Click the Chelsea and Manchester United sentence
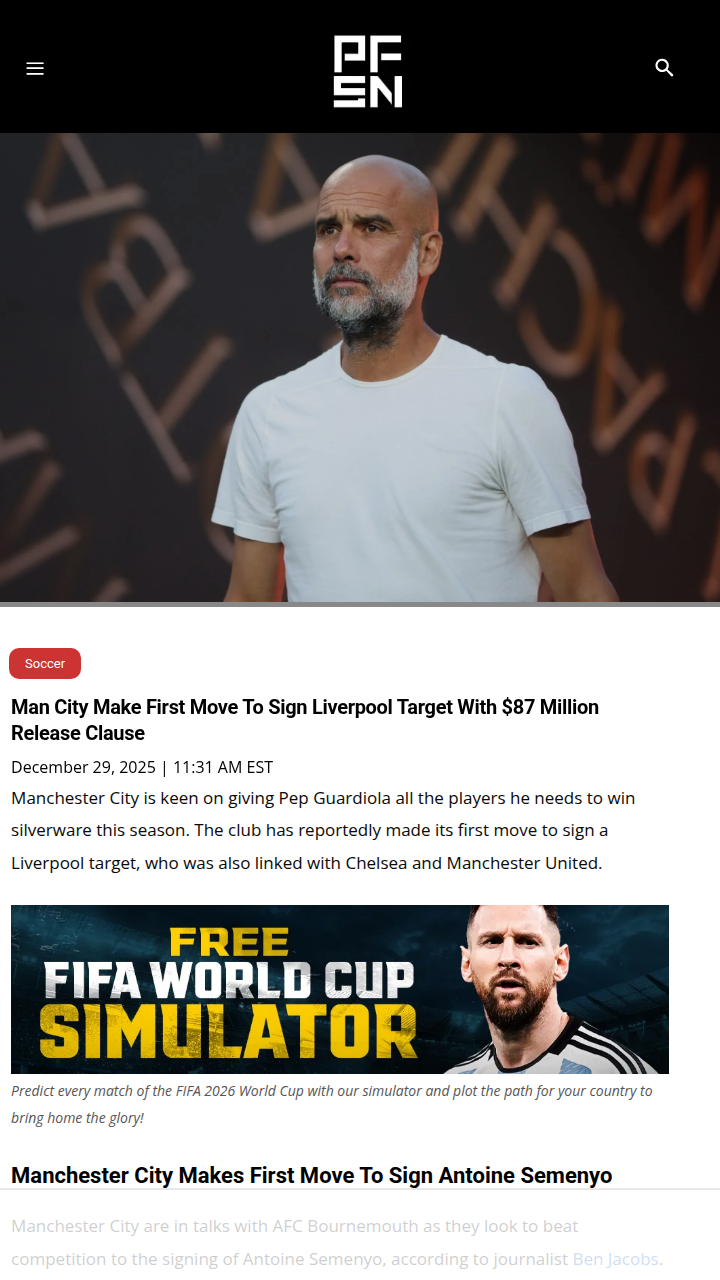The height and width of the screenshot is (1280, 720). [373, 862]
